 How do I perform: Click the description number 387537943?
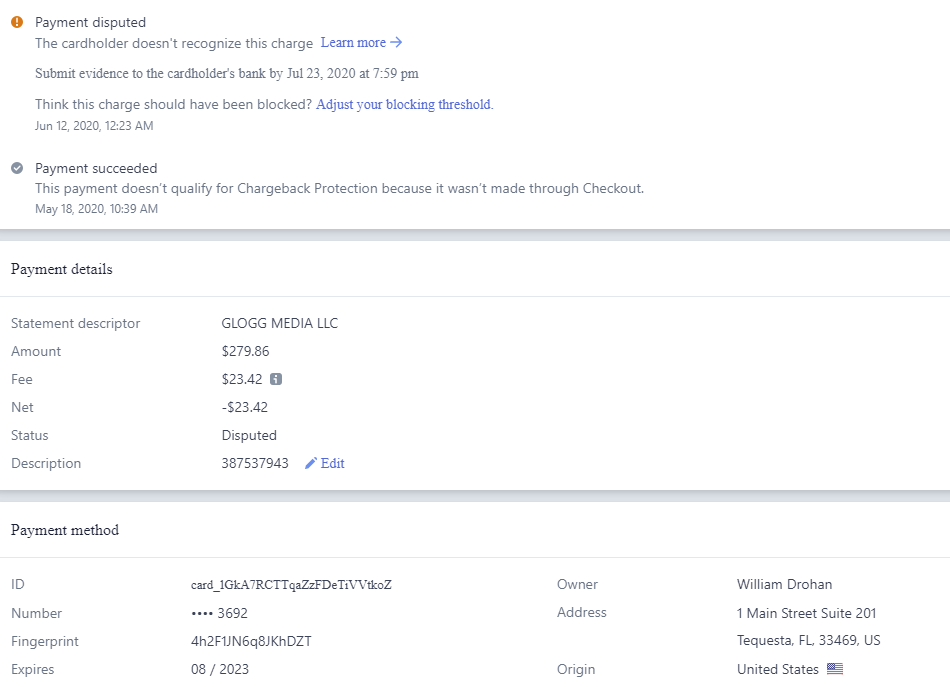[x=255, y=463]
